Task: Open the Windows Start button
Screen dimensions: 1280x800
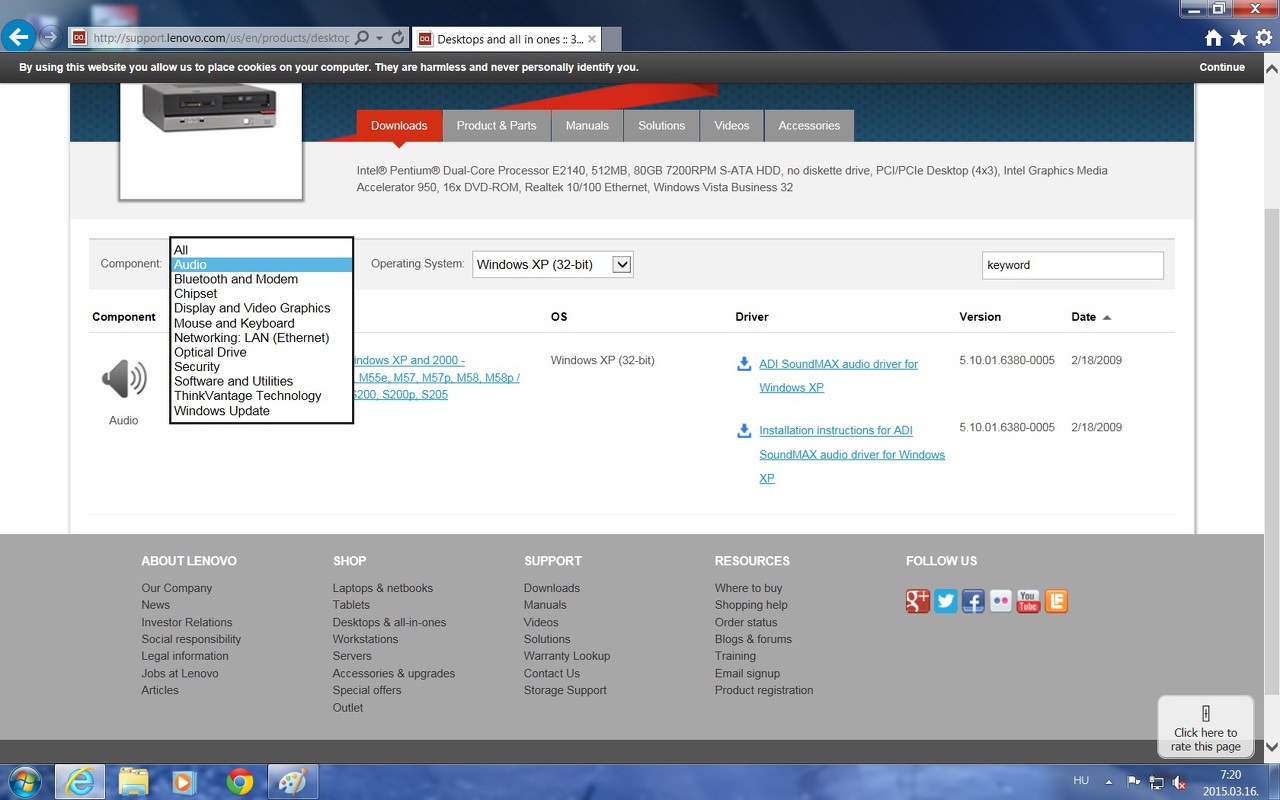Action: (24, 781)
